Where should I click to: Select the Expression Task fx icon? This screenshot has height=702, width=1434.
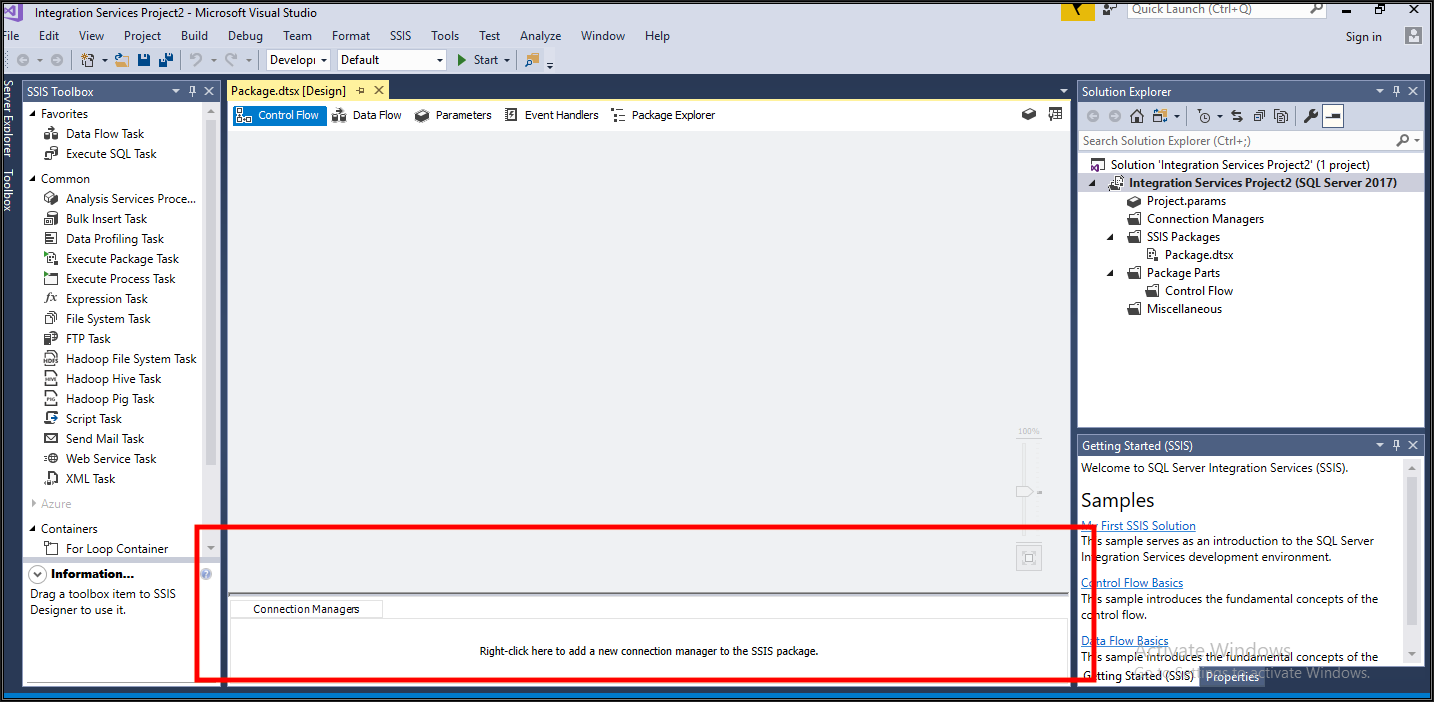pyautogui.click(x=51, y=299)
